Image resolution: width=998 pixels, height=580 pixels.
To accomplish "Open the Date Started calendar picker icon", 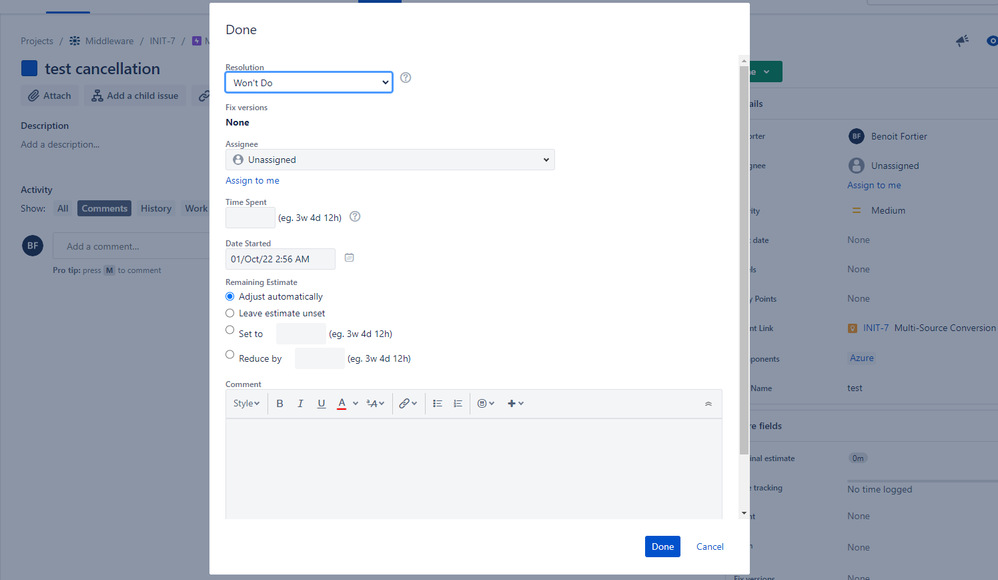I will click(x=349, y=258).
